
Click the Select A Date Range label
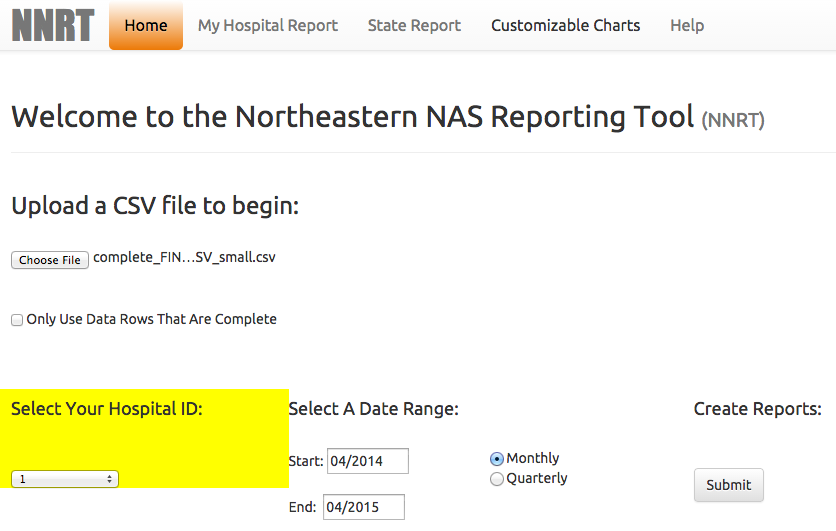click(373, 408)
